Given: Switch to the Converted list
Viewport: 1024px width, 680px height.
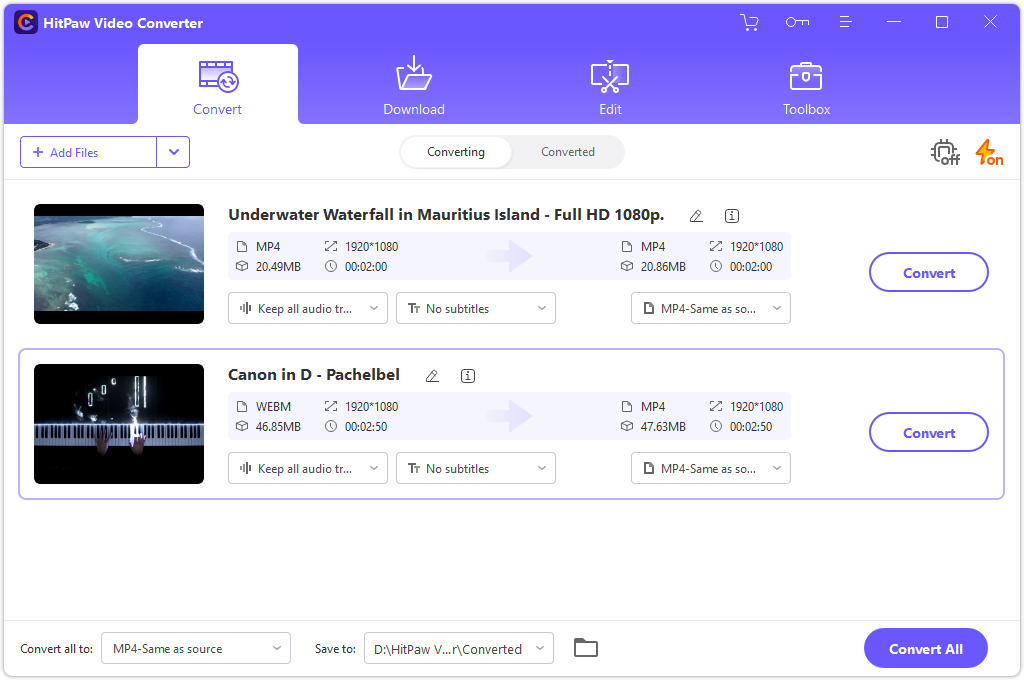Looking at the screenshot, I should (568, 152).
